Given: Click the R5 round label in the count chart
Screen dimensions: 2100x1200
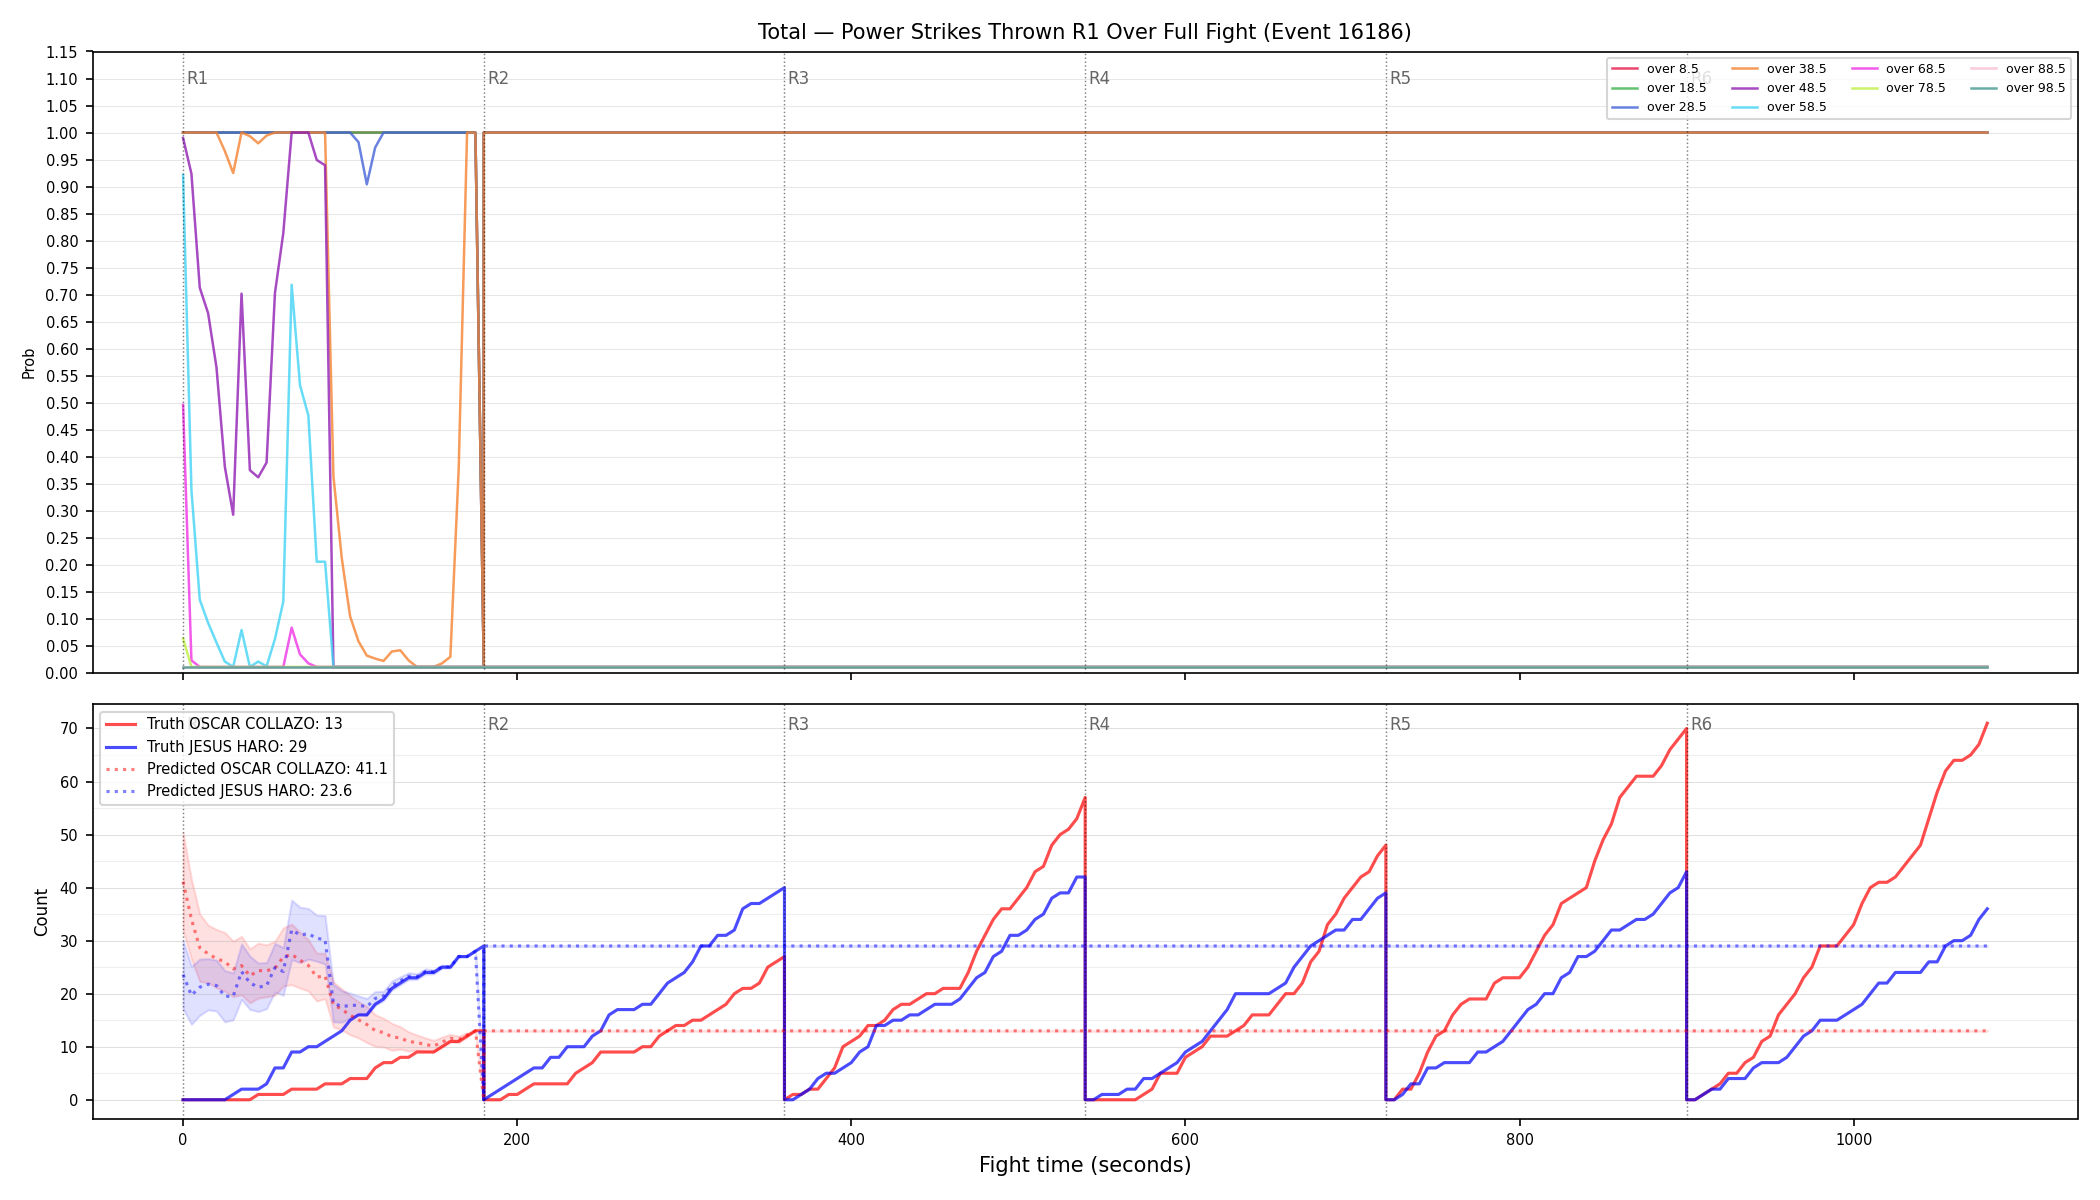Looking at the screenshot, I should pos(1400,724).
